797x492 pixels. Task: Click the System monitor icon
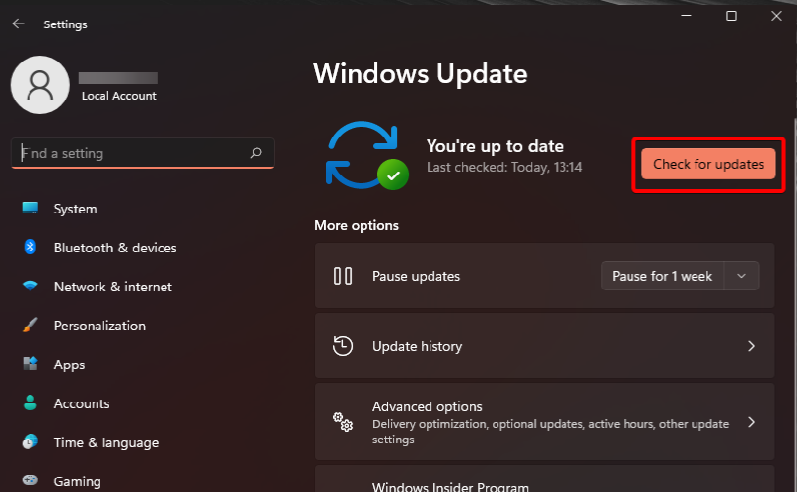coord(30,208)
